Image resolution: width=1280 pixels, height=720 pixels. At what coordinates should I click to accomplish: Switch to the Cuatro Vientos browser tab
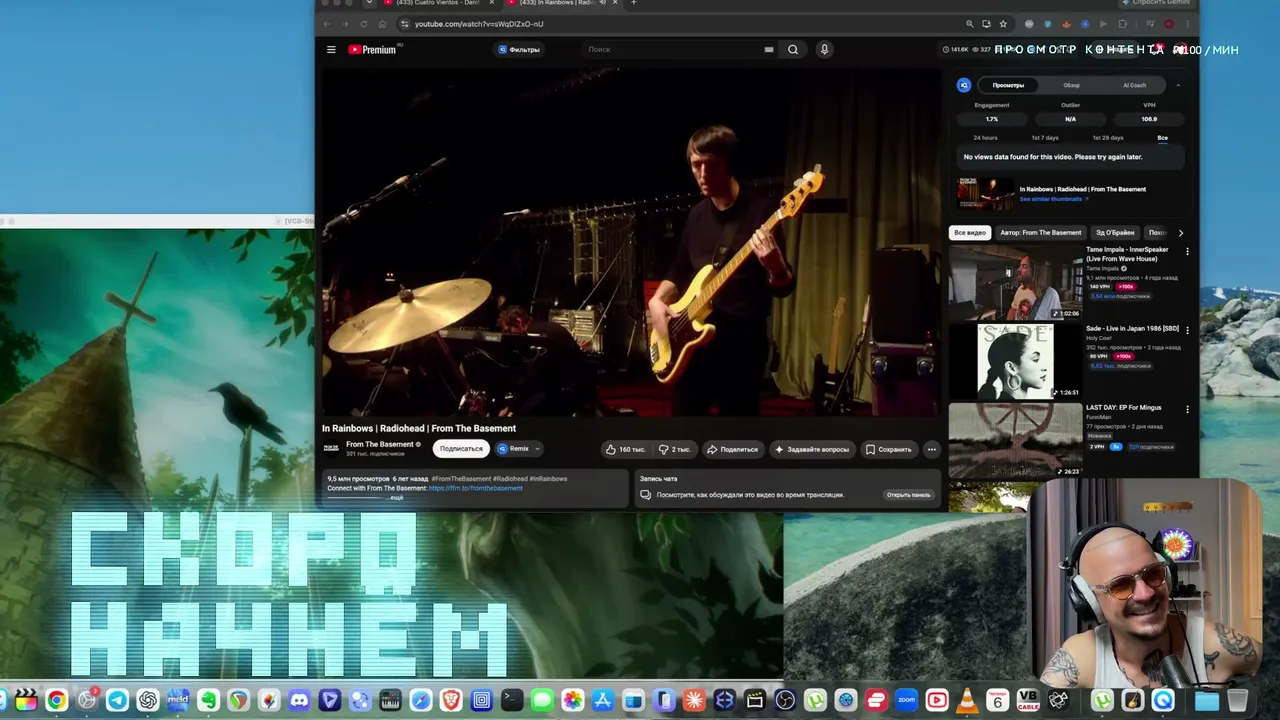point(437,3)
